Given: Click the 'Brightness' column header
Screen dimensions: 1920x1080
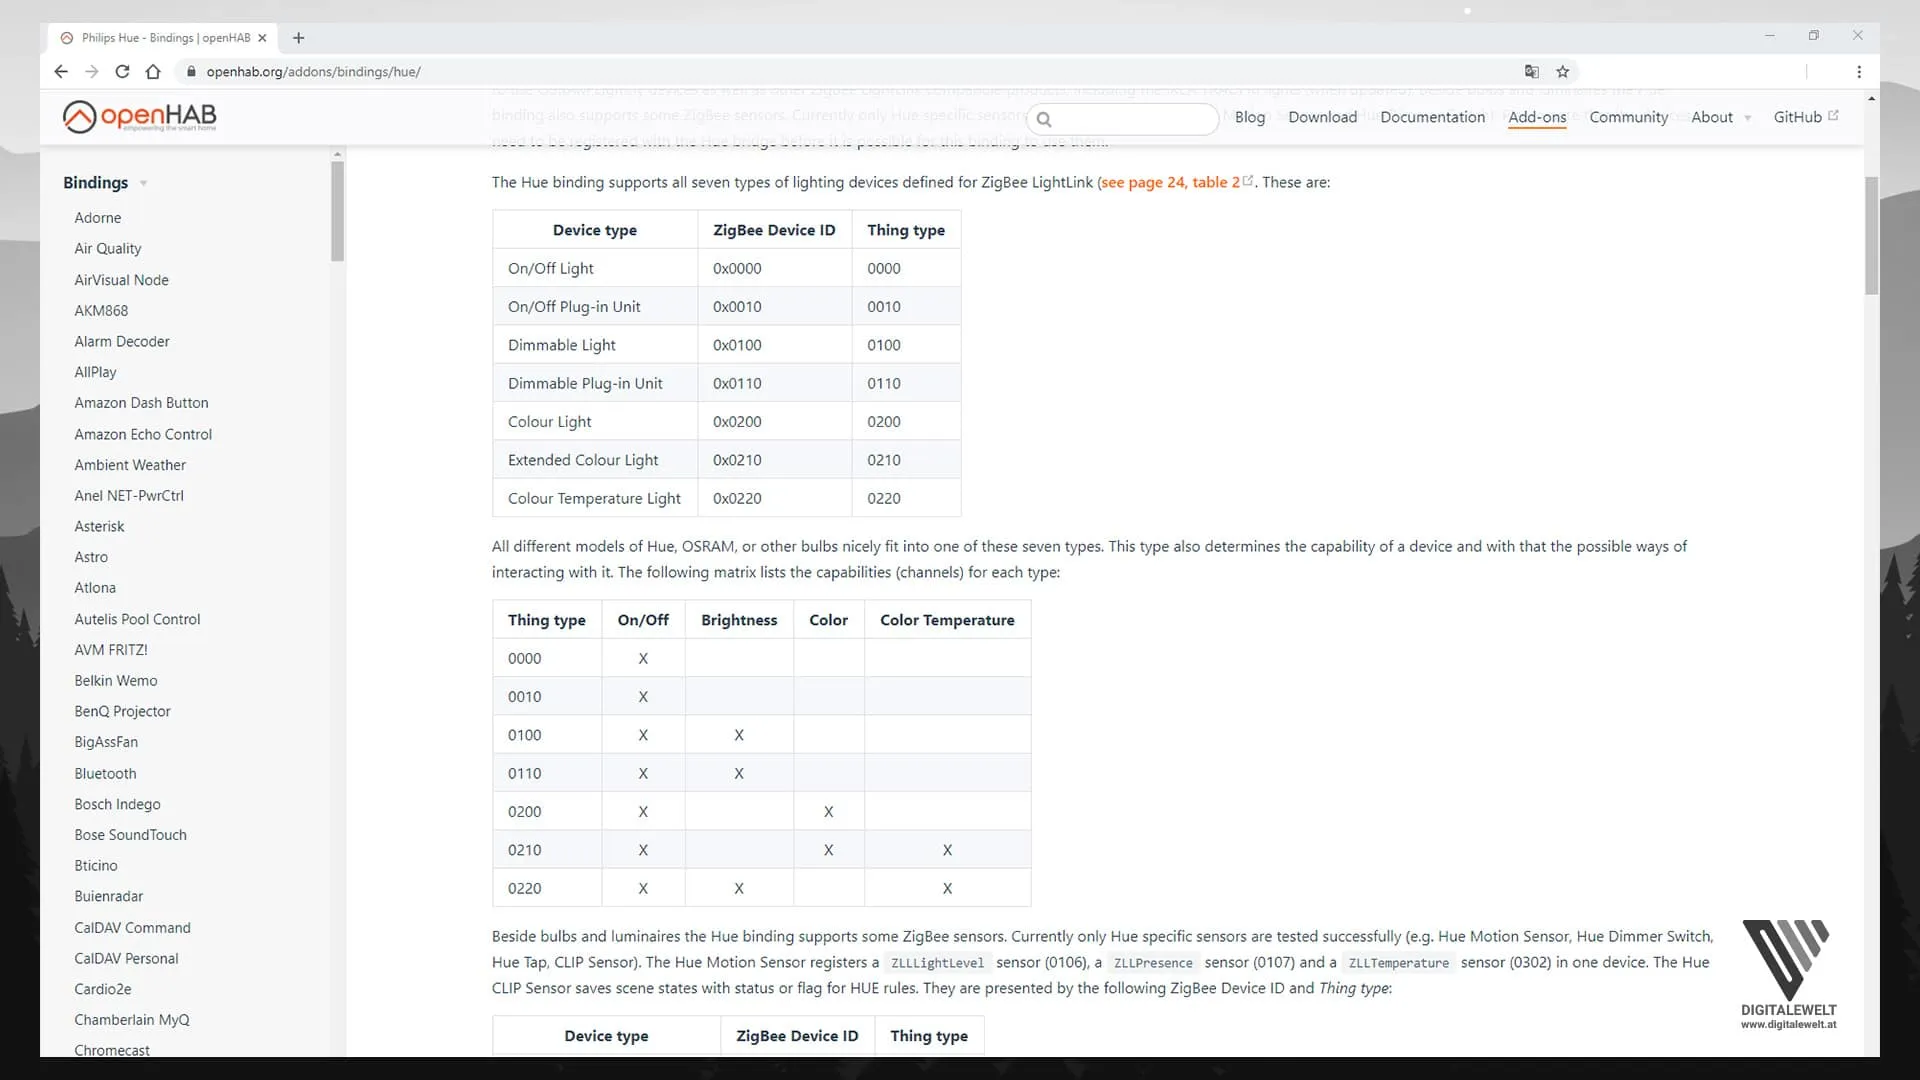Looking at the screenshot, I should pyautogui.click(x=739, y=620).
